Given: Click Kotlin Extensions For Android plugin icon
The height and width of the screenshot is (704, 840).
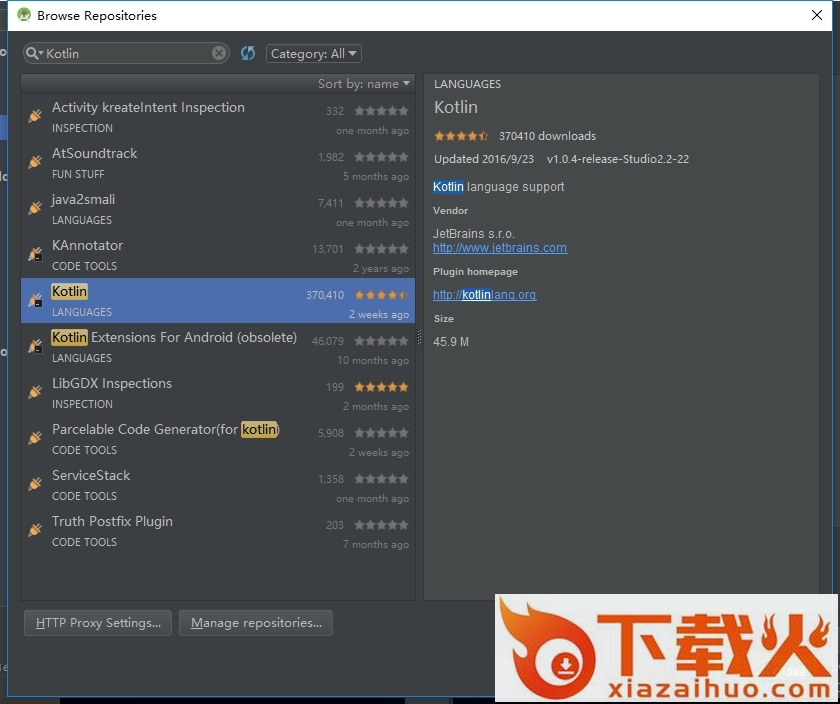Looking at the screenshot, I should pyautogui.click(x=35, y=346).
